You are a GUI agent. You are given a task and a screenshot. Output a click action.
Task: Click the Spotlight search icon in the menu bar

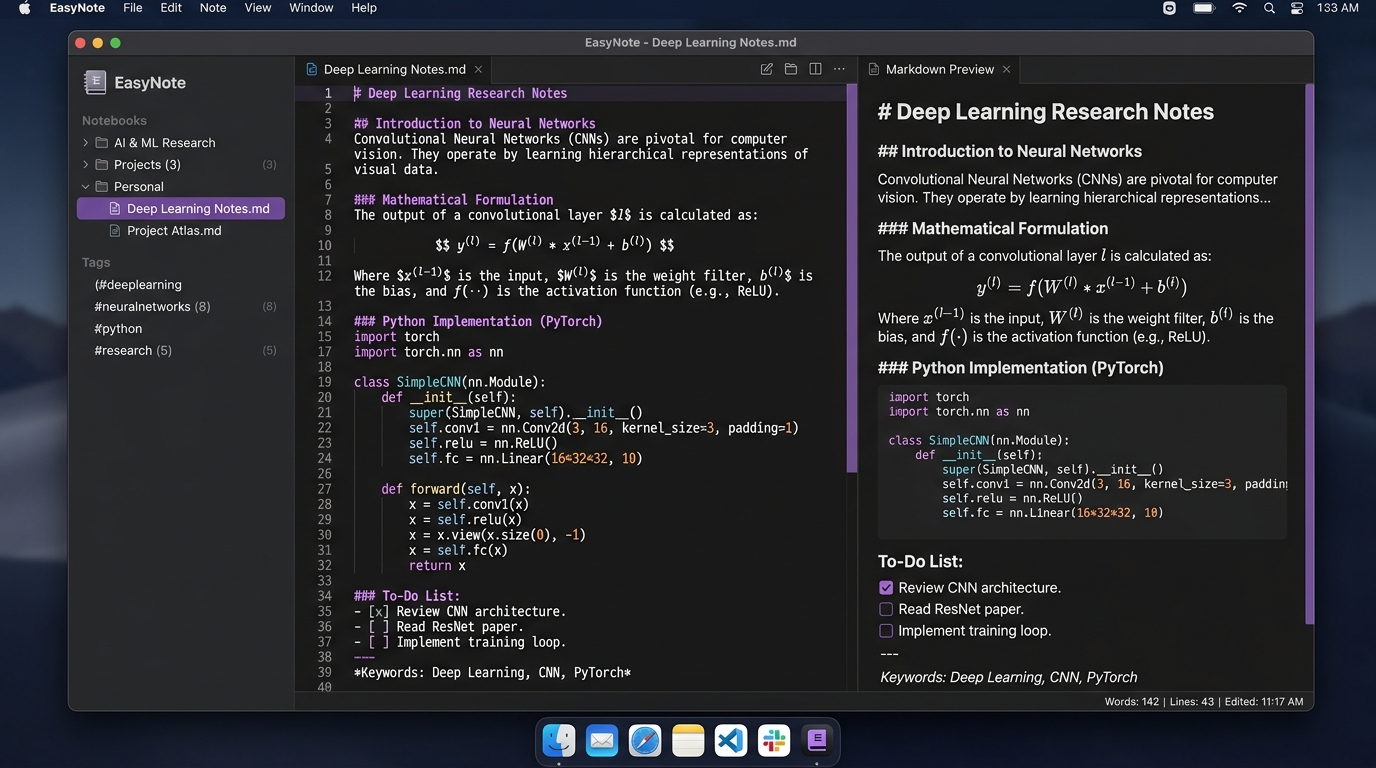1269,8
